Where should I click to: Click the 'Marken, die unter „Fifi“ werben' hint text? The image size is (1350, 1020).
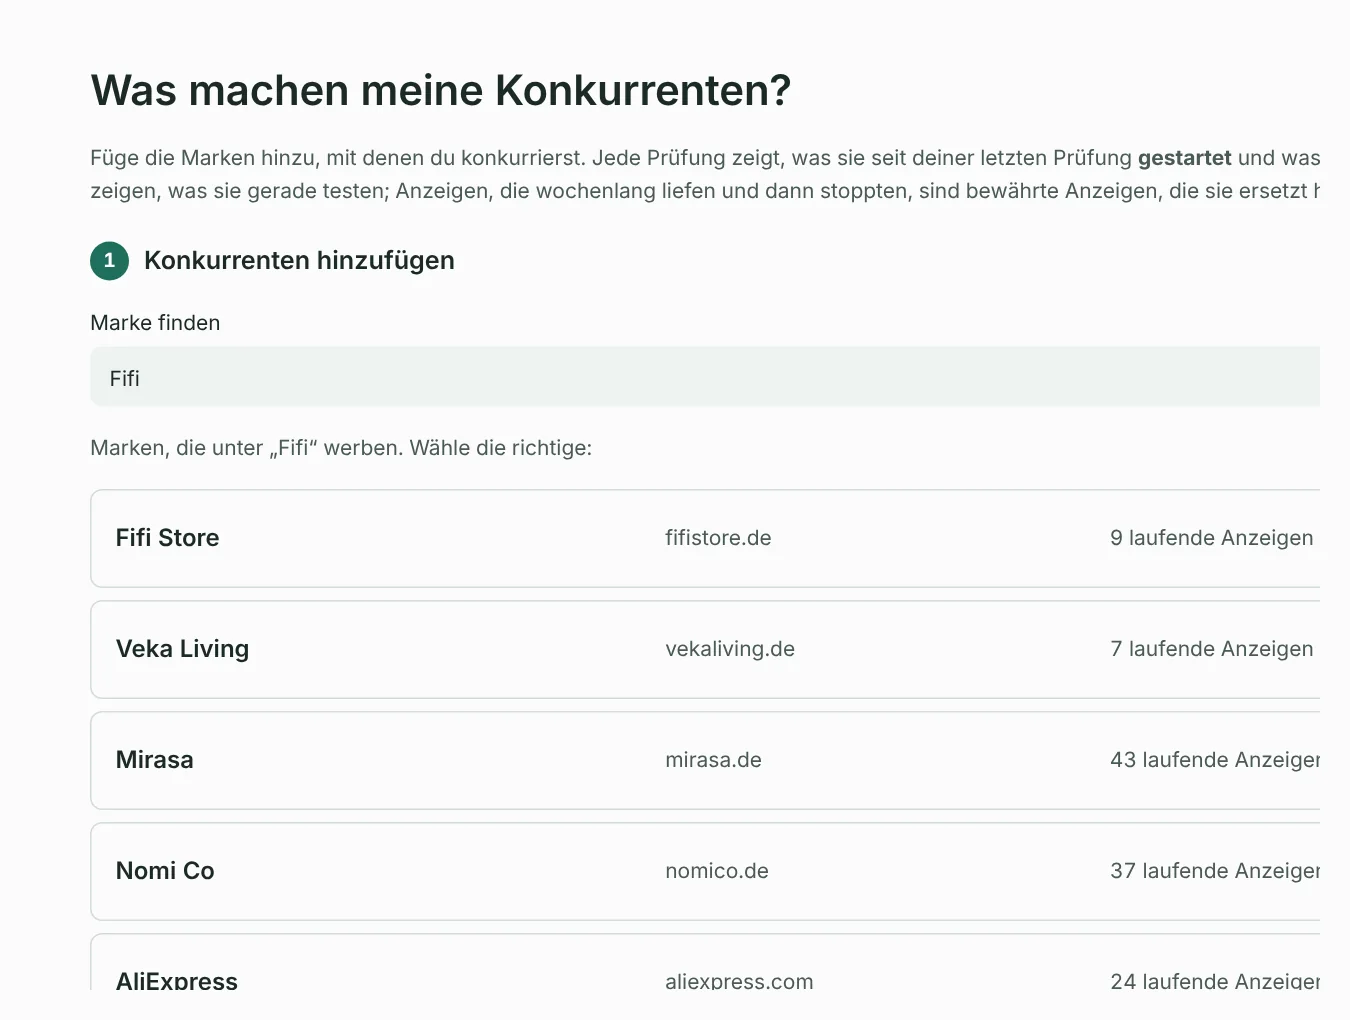341,448
